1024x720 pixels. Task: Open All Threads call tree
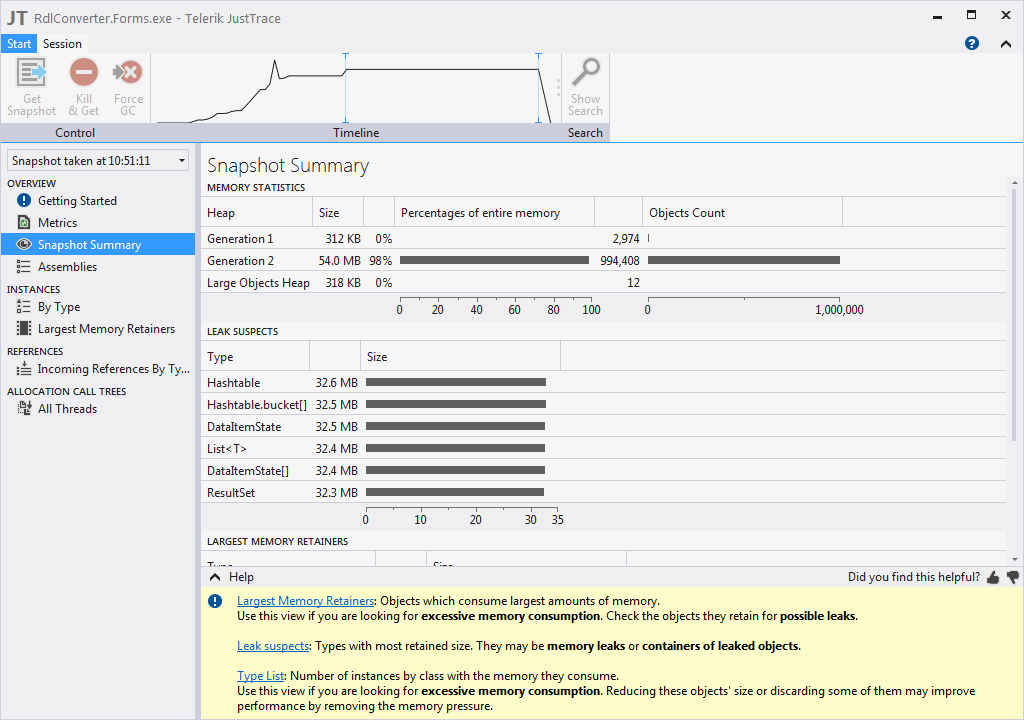[x=67, y=408]
